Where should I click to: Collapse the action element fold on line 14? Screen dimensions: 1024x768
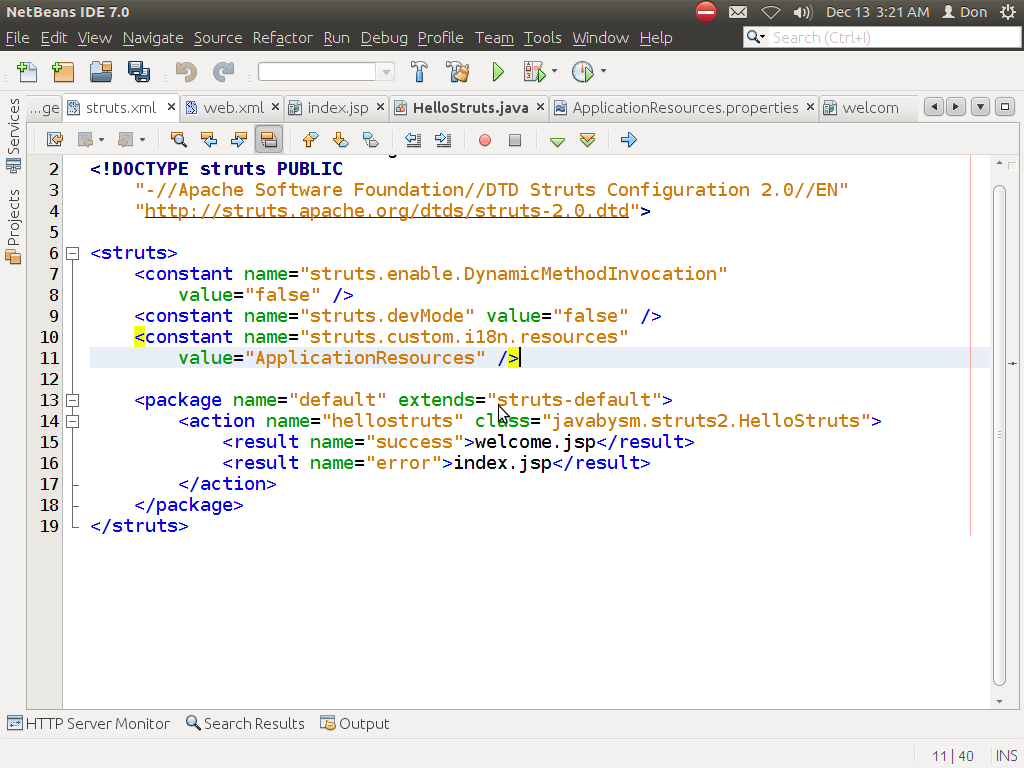click(x=72, y=421)
